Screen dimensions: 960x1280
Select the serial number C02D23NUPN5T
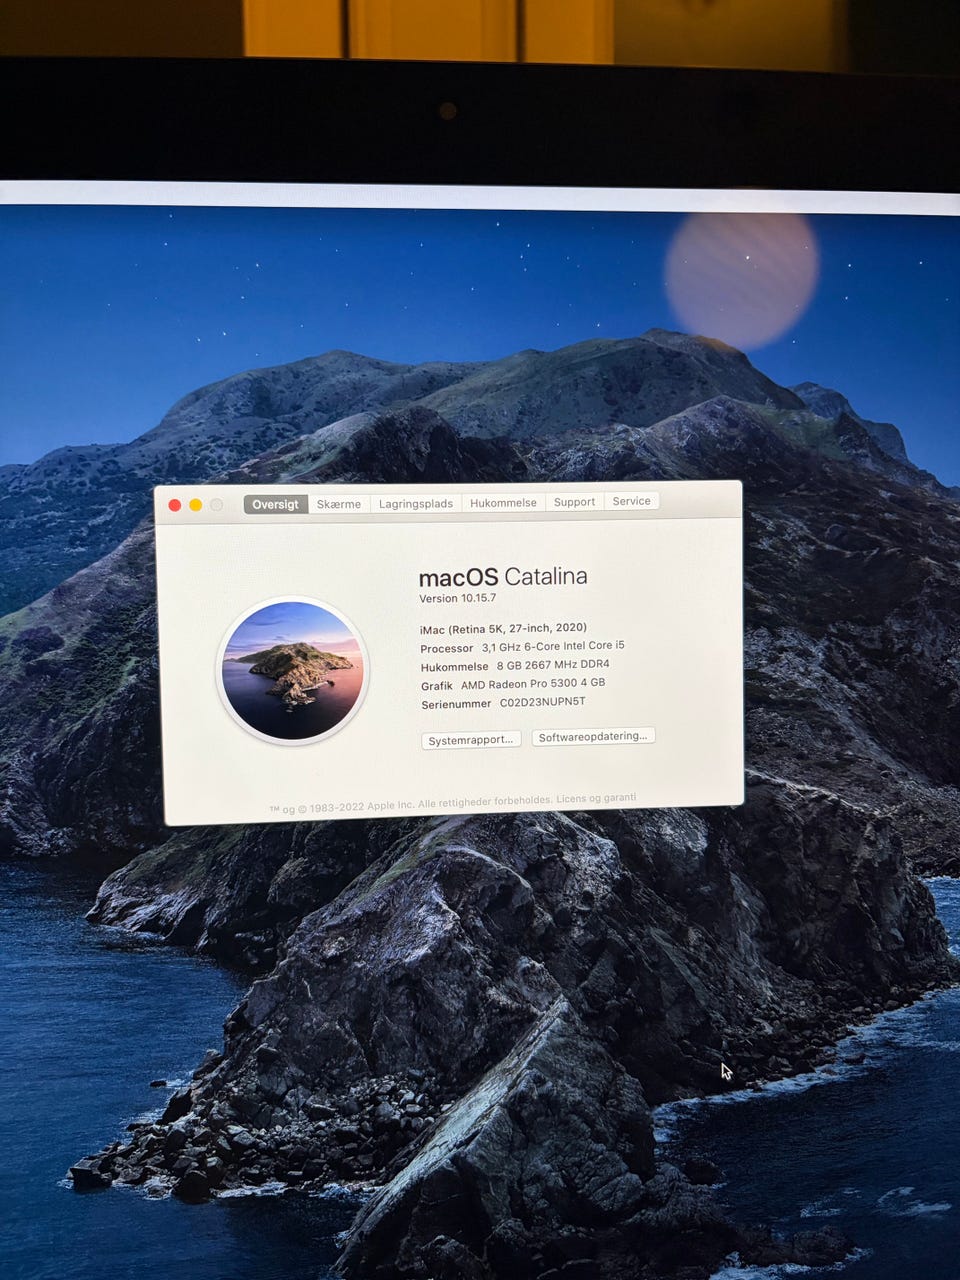[542, 702]
